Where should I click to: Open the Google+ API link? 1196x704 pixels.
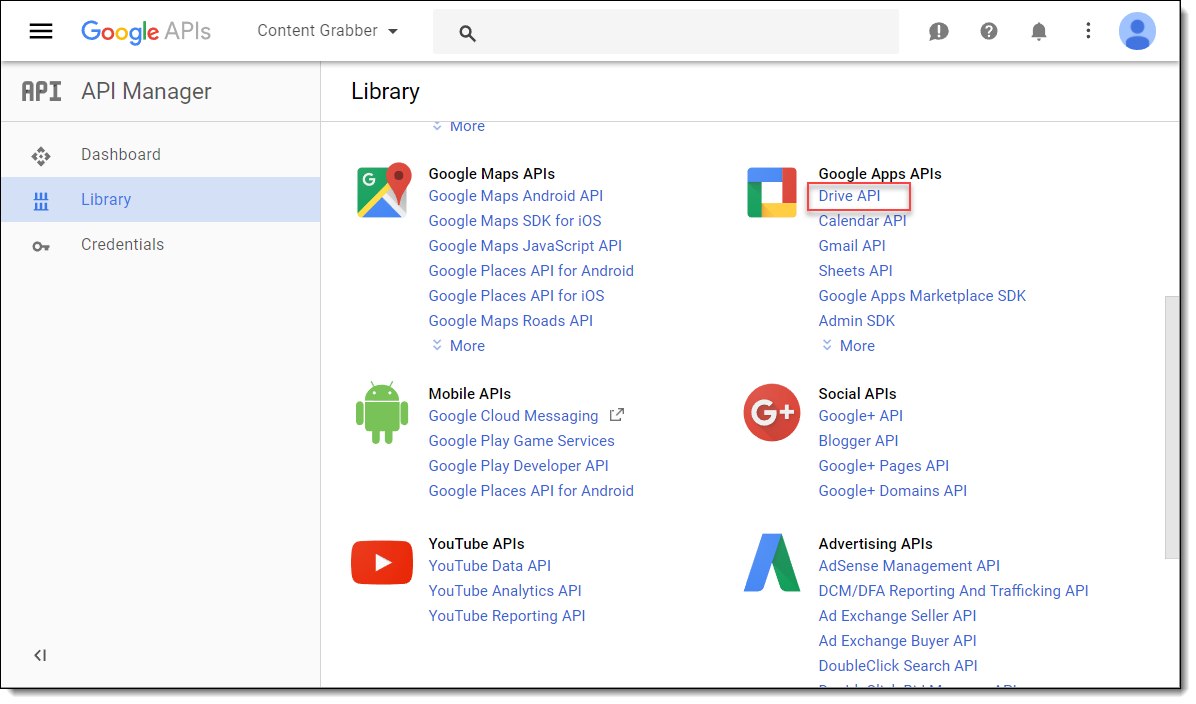[x=860, y=416]
